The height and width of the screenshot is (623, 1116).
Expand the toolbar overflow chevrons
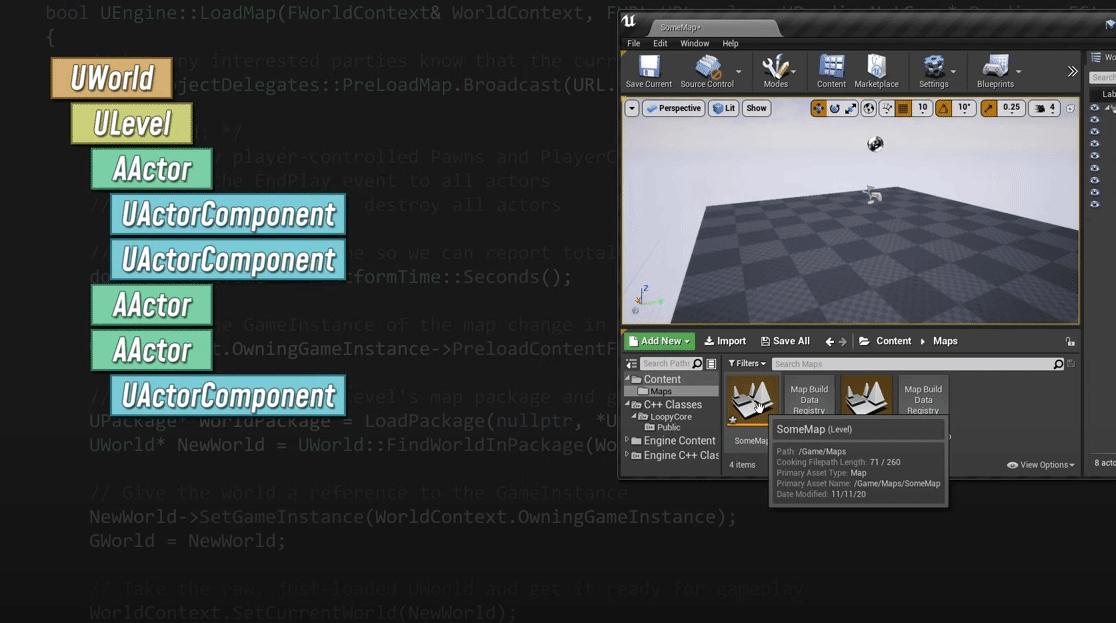pyautogui.click(x=1073, y=71)
